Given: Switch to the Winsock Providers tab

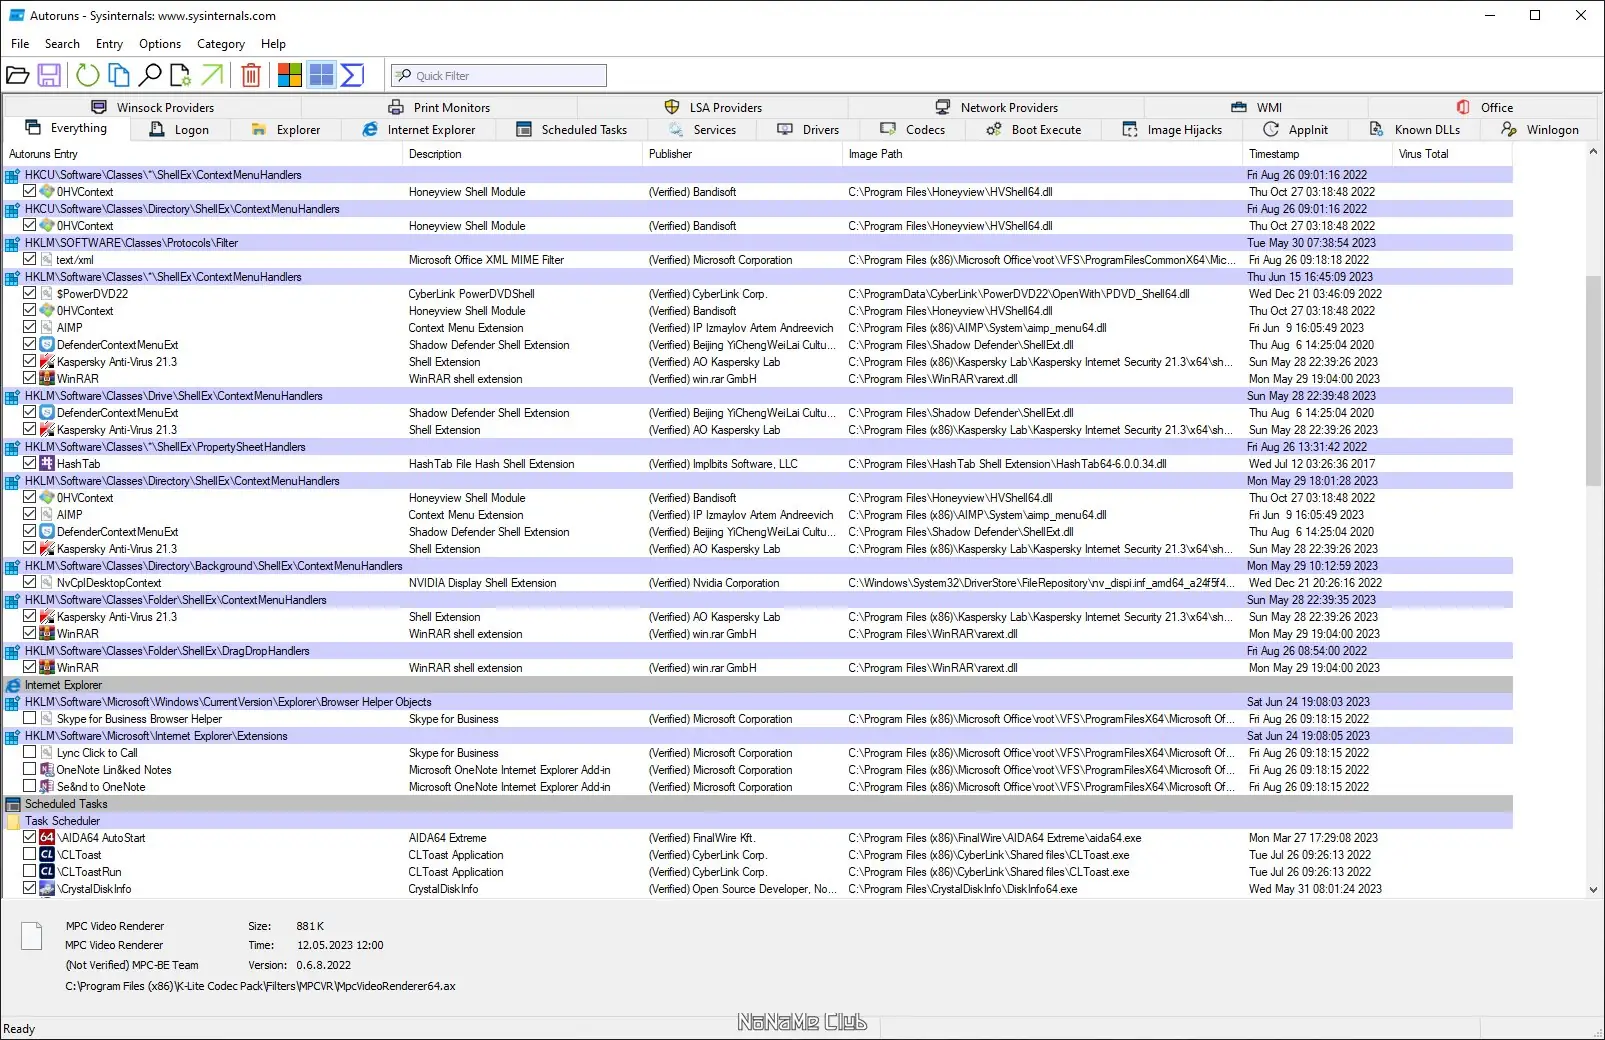Looking at the screenshot, I should (x=153, y=107).
